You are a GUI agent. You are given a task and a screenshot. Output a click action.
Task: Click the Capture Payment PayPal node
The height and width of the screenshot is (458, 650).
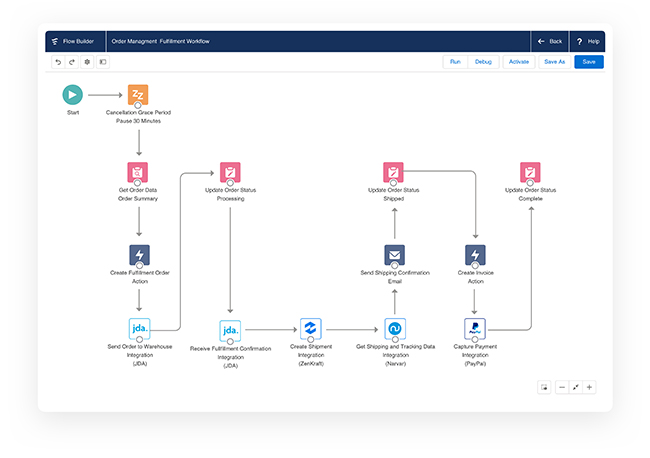pyautogui.click(x=475, y=328)
